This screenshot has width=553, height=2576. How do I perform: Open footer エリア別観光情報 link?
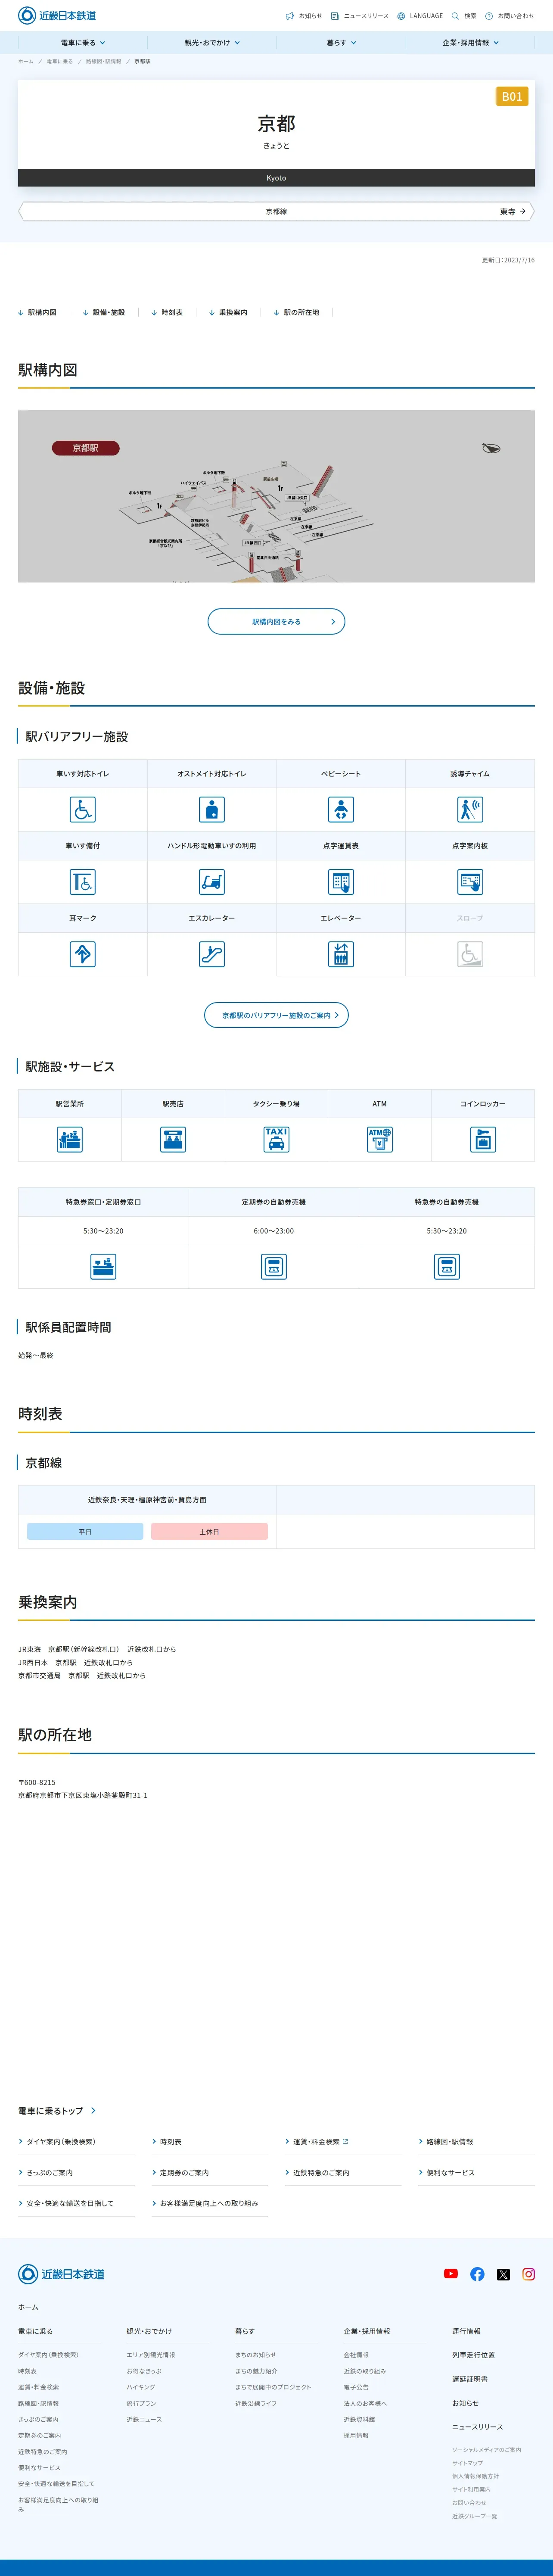151,2355
